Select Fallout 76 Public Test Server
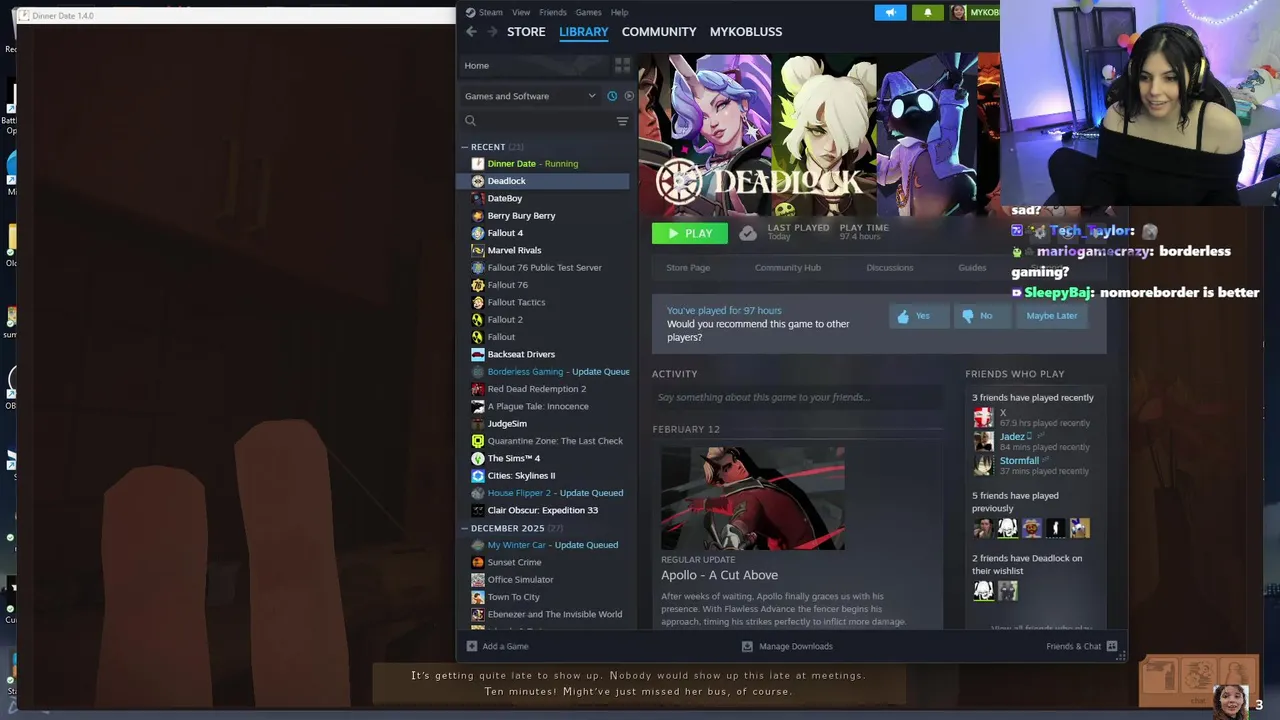Image resolution: width=1280 pixels, height=720 pixels. pos(545,268)
